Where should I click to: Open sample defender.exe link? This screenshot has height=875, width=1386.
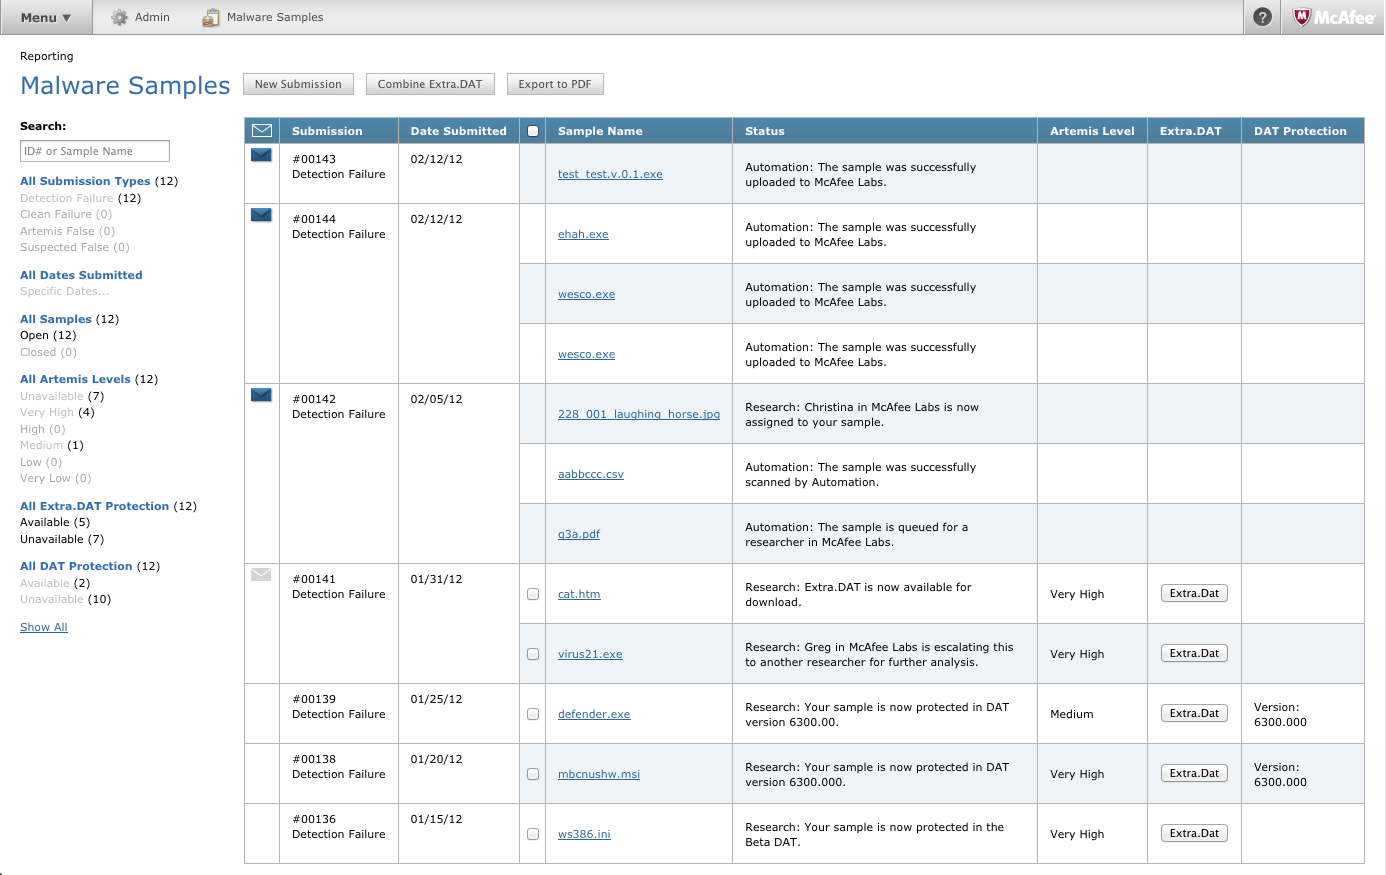coord(594,714)
